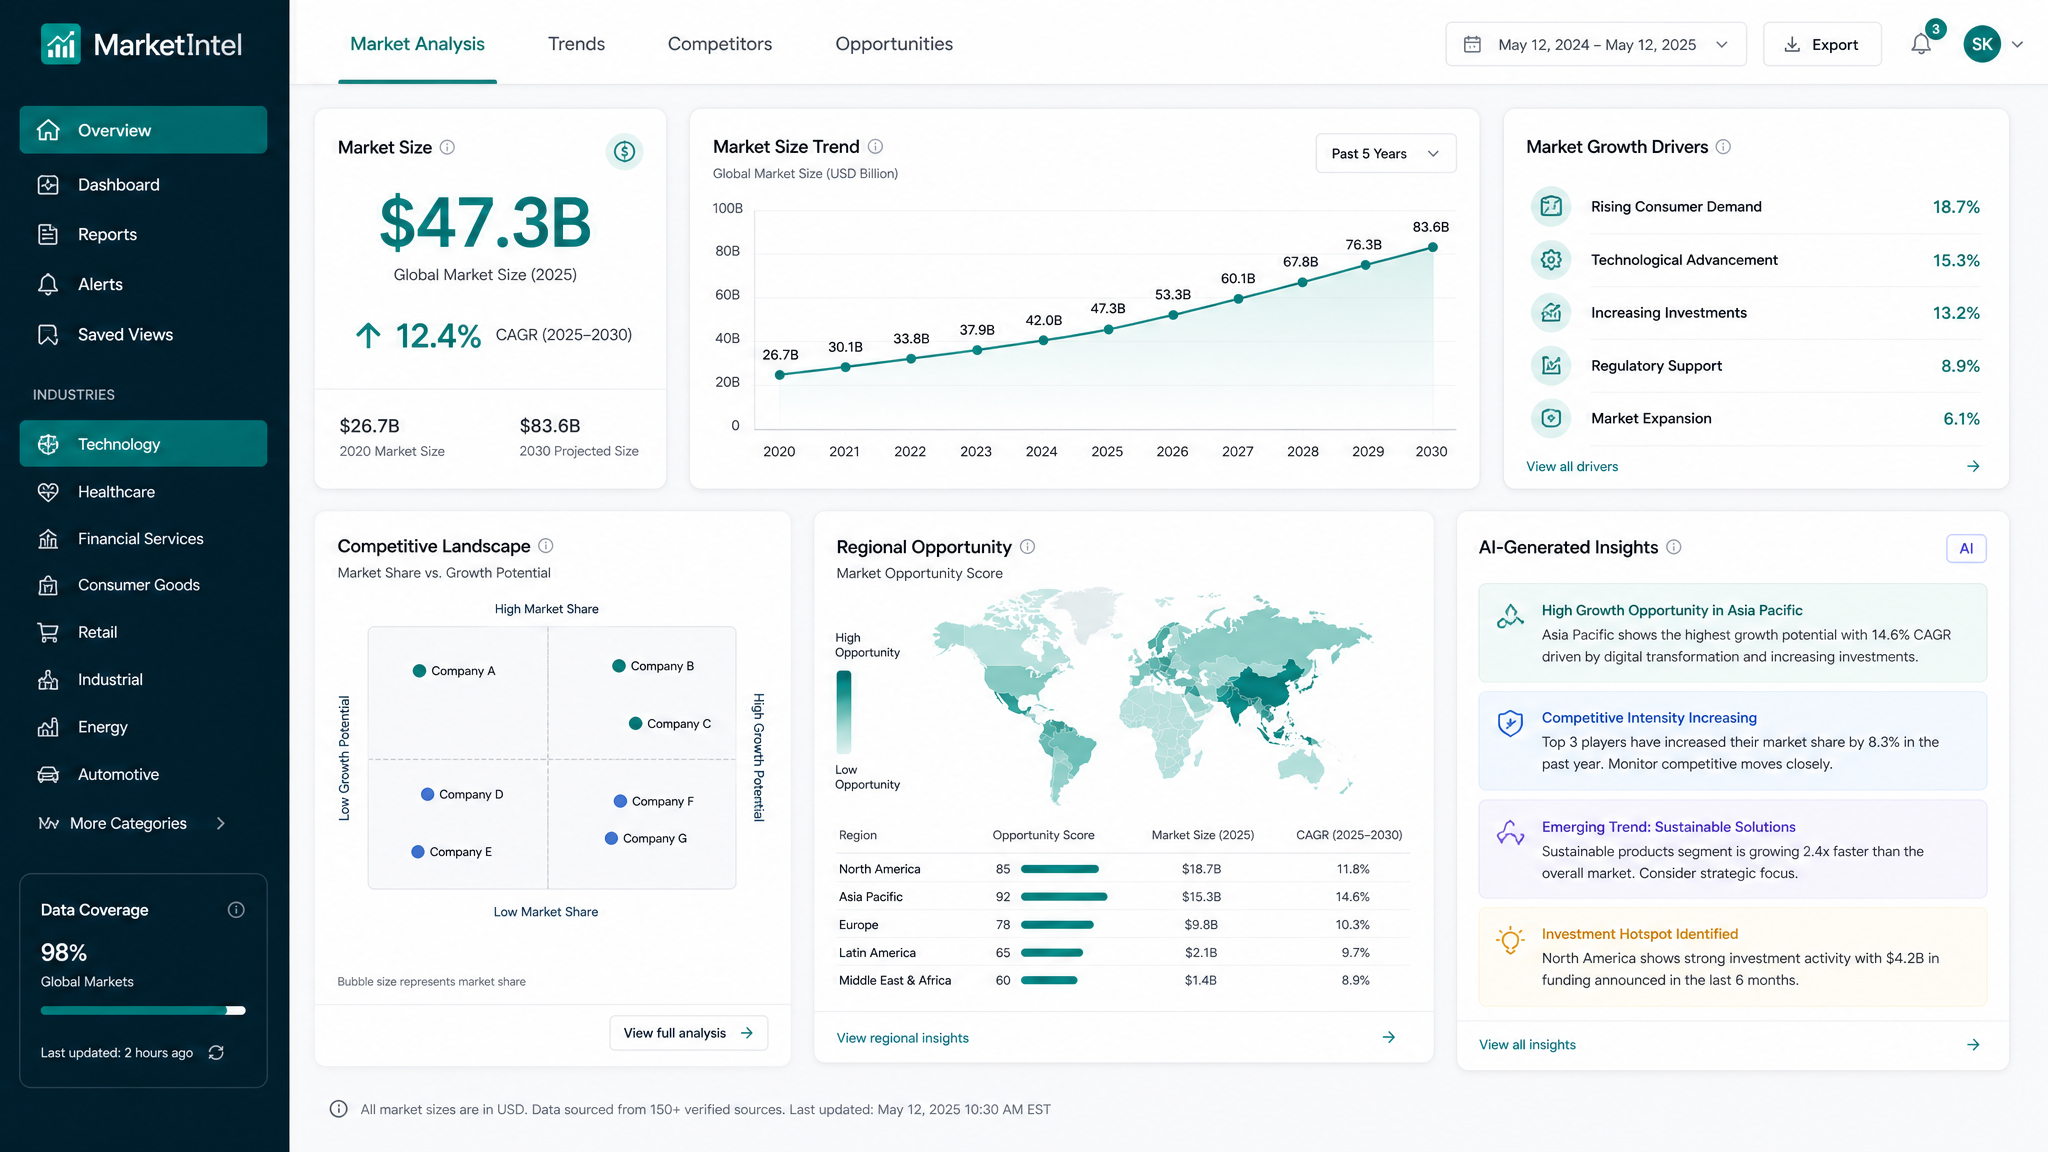Open Overview in the sidebar

(143, 130)
